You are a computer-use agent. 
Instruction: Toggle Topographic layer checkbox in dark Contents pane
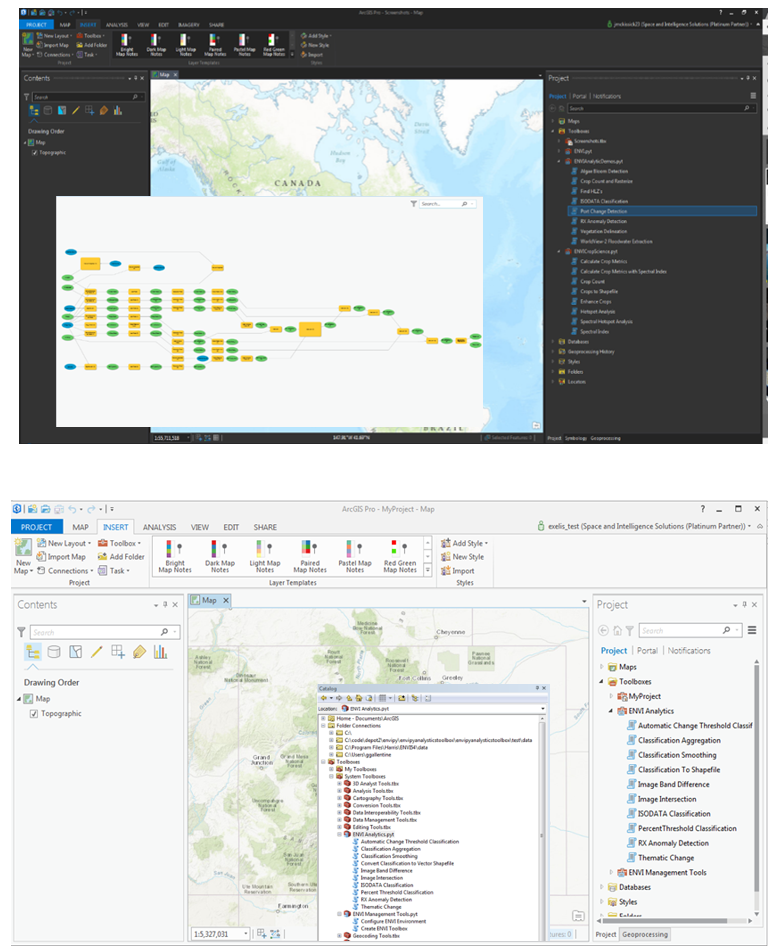click(x=35, y=152)
